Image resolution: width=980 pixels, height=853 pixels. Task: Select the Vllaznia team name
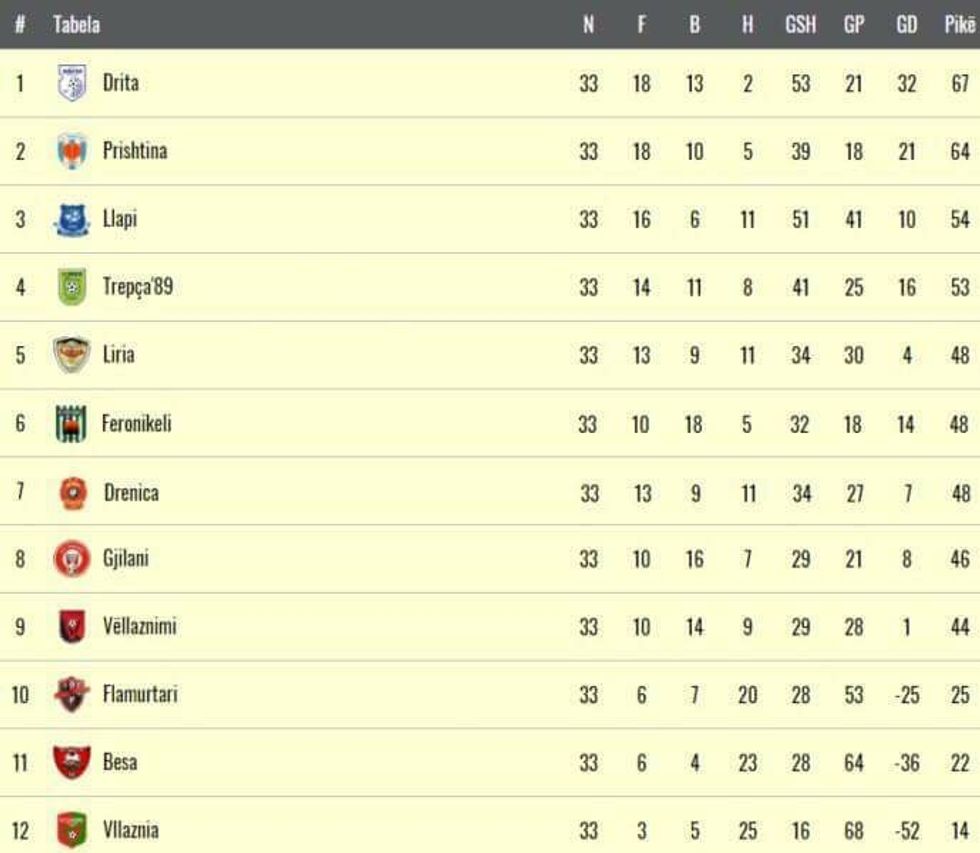[x=130, y=830]
